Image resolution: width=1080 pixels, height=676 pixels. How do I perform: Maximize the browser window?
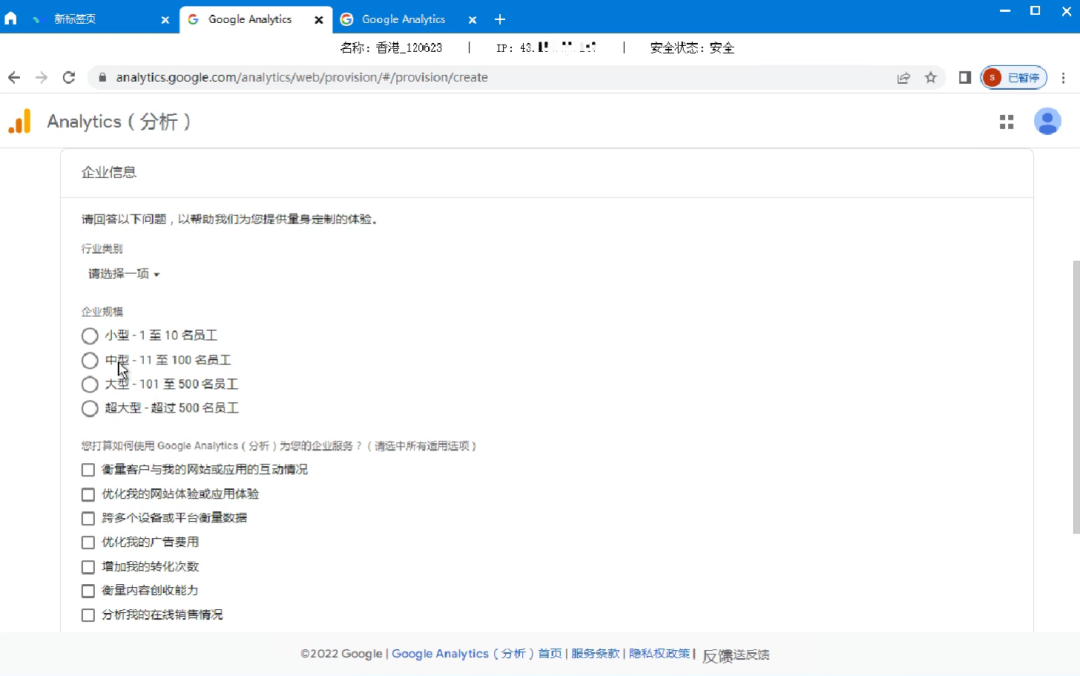1035,11
